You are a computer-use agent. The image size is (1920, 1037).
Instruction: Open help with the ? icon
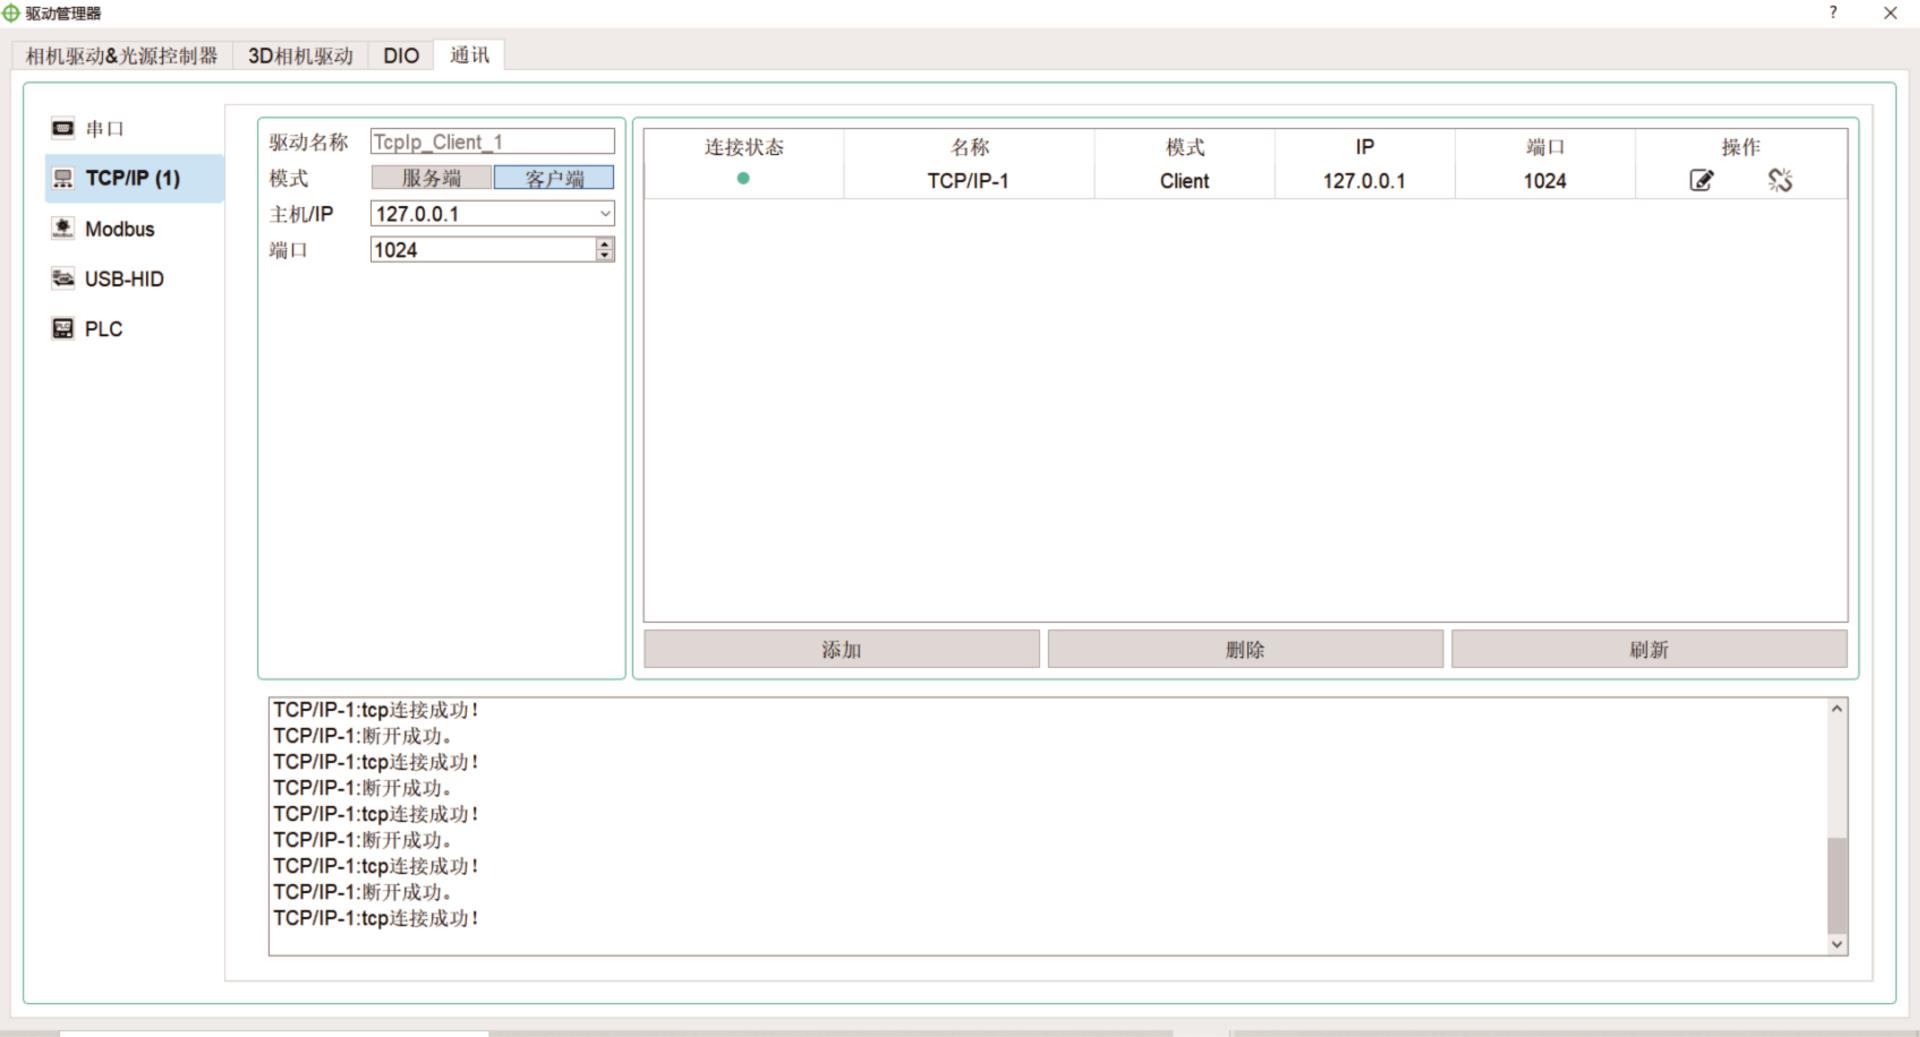1833,13
